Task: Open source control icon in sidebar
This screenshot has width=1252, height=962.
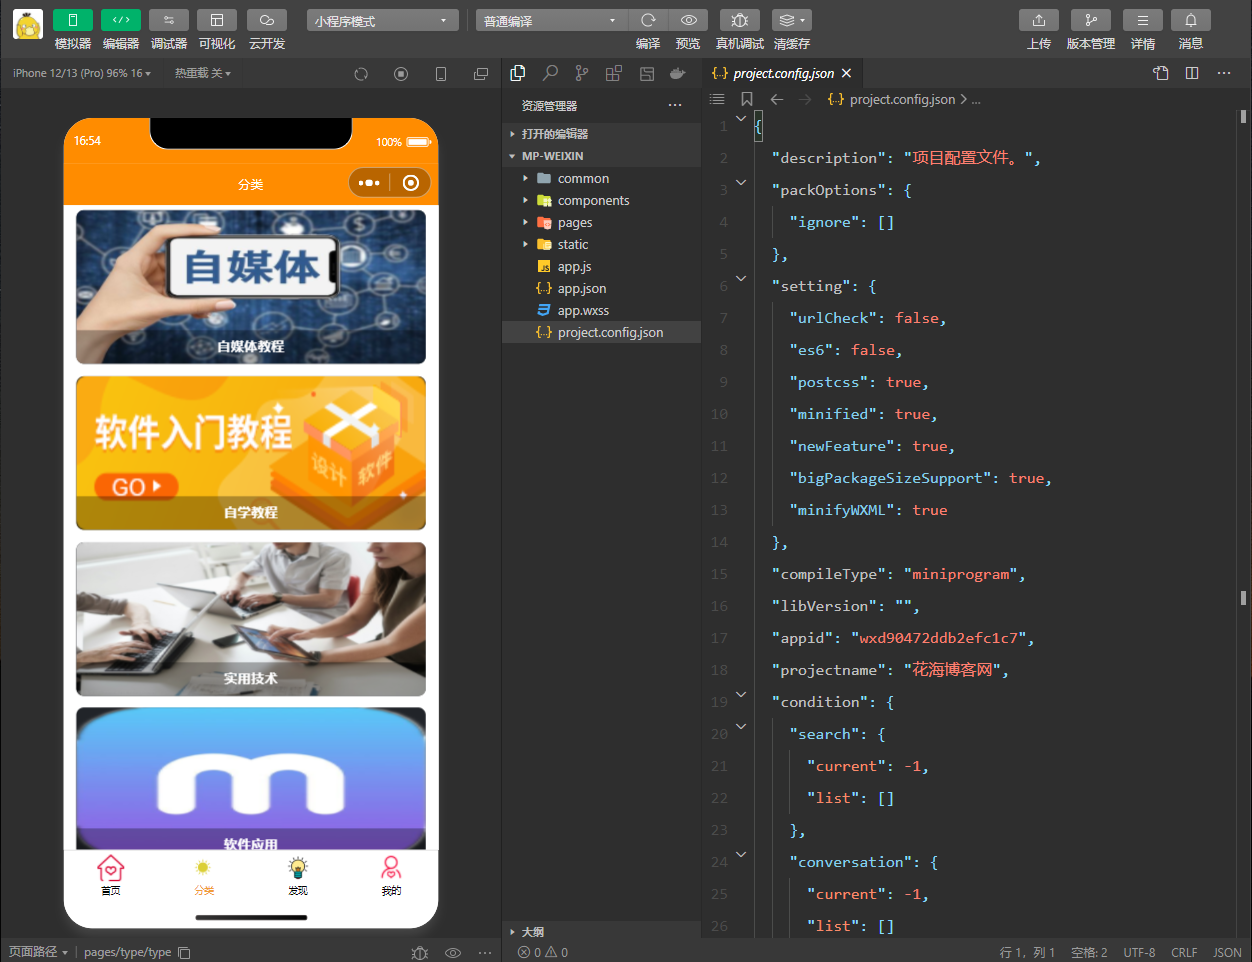Action: 582,73
